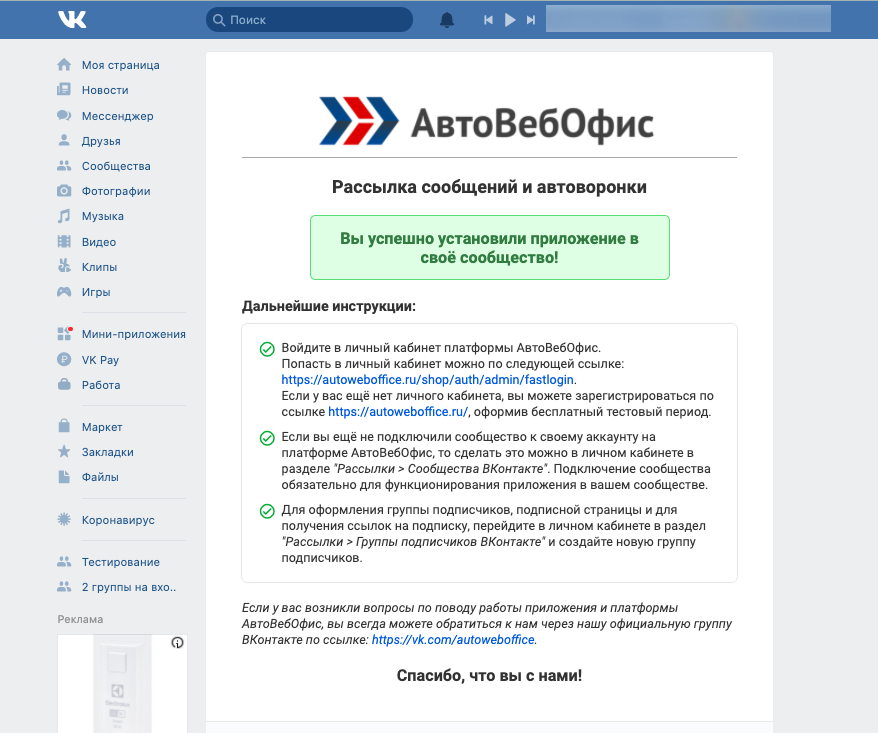The height and width of the screenshot is (733, 878).
Task: Open Закладки star icon
Action: (x=64, y=452)
